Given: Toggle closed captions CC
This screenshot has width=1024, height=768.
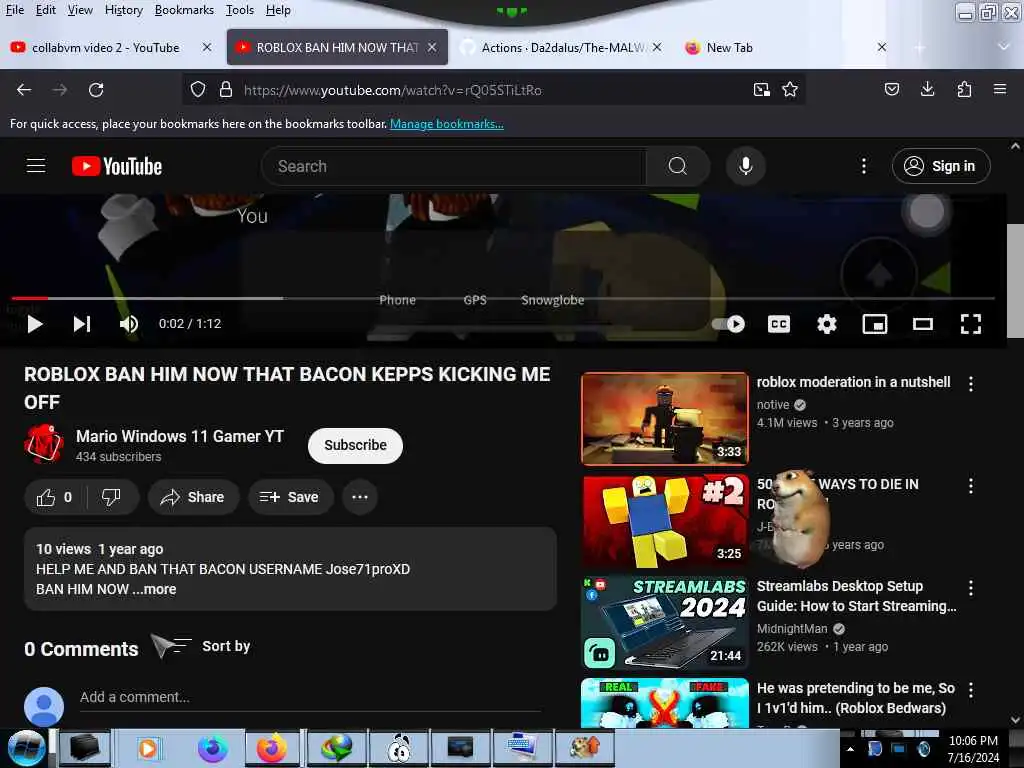Looking at the screenshot, I should click(778, 324).
